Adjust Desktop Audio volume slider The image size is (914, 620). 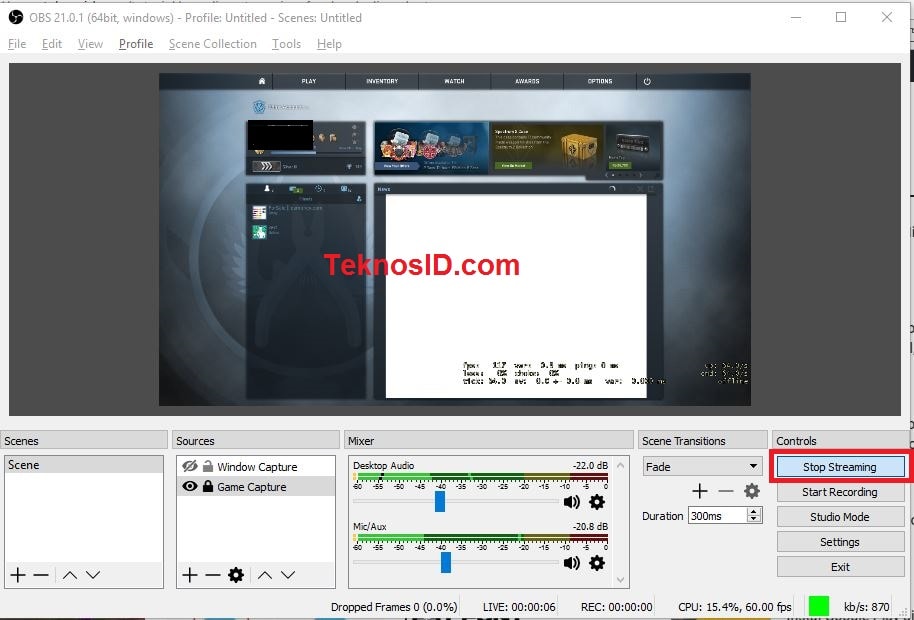click(440, 502)
